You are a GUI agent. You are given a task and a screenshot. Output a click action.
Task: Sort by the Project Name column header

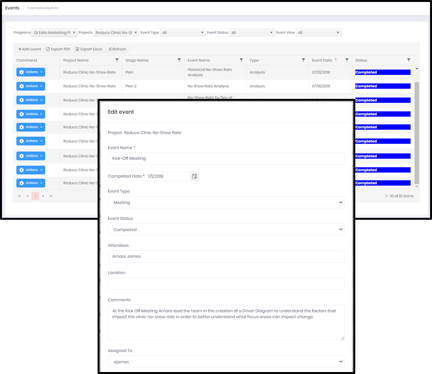[76, 60]
